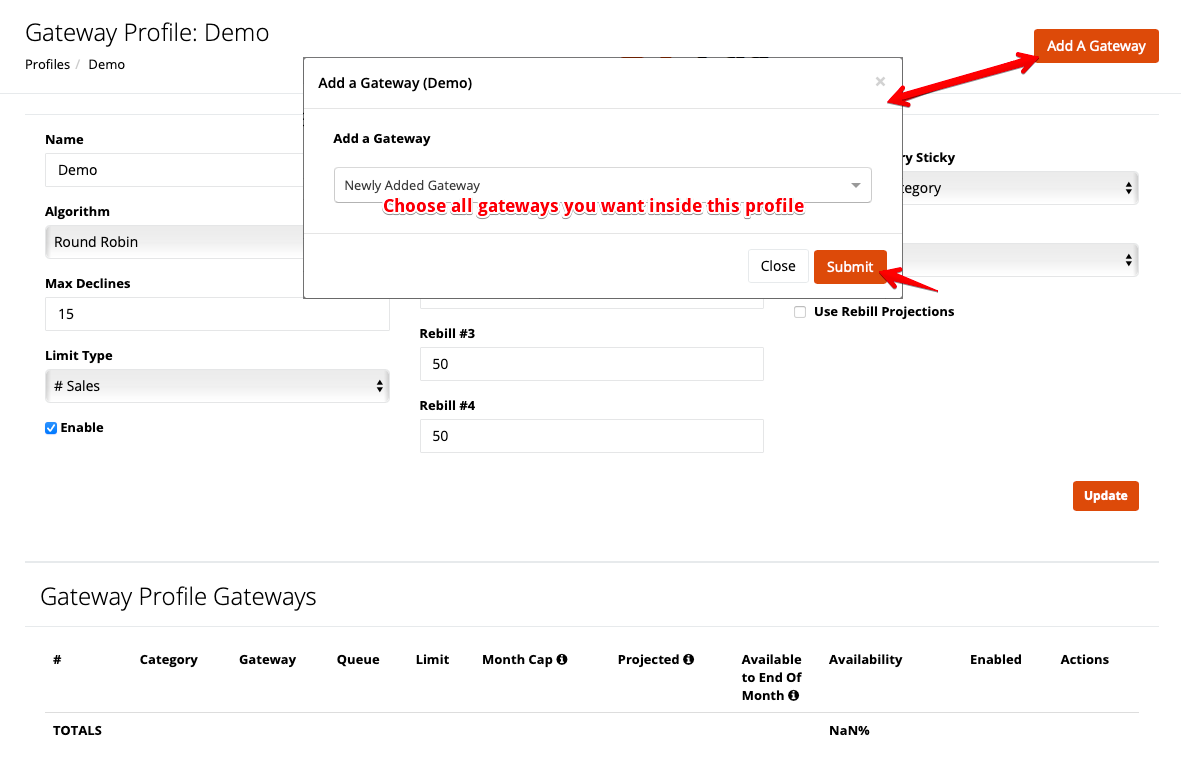The height and width of the screenshot is (758, 1181).
Task: Click the Rebill #3 input field
Action: (591, 364)
